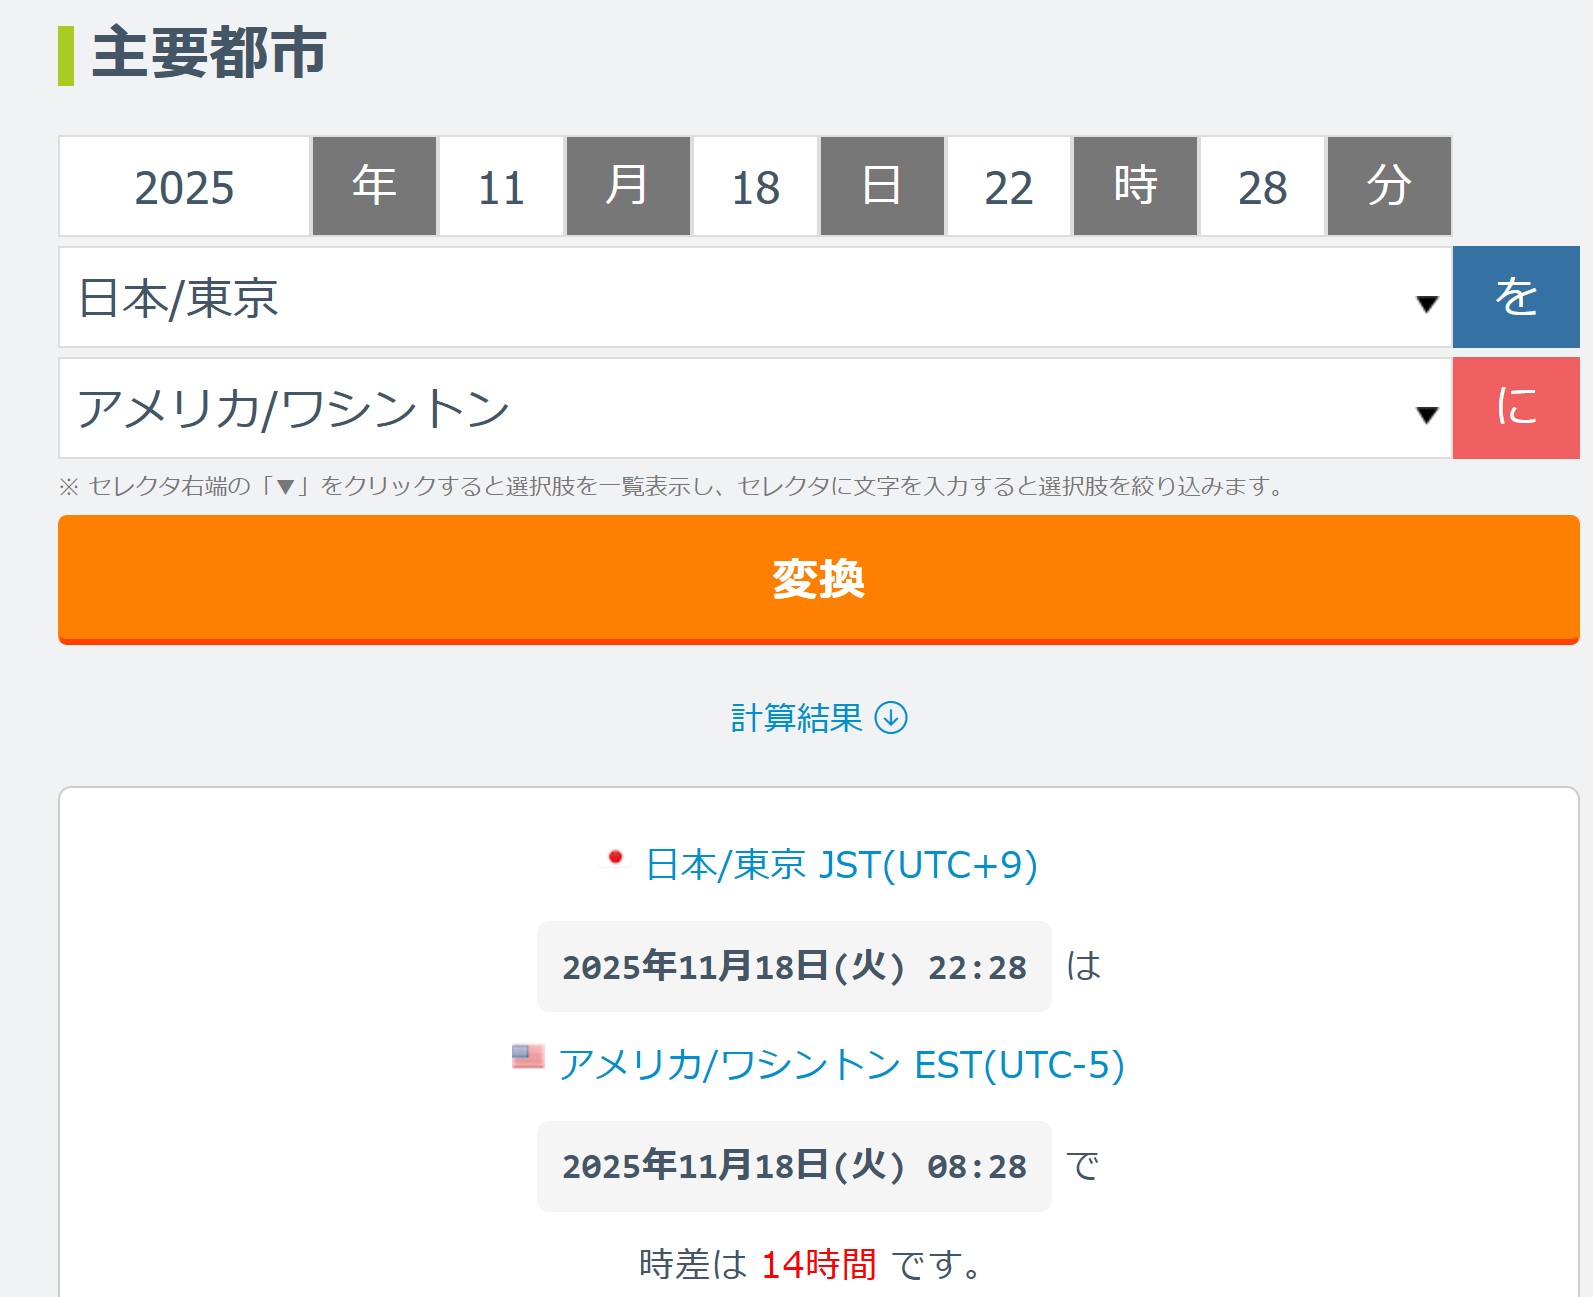Viewport: 1593px width, 1297px height.
Task: Click the month input field showing 11
Action: click(501, 187)
